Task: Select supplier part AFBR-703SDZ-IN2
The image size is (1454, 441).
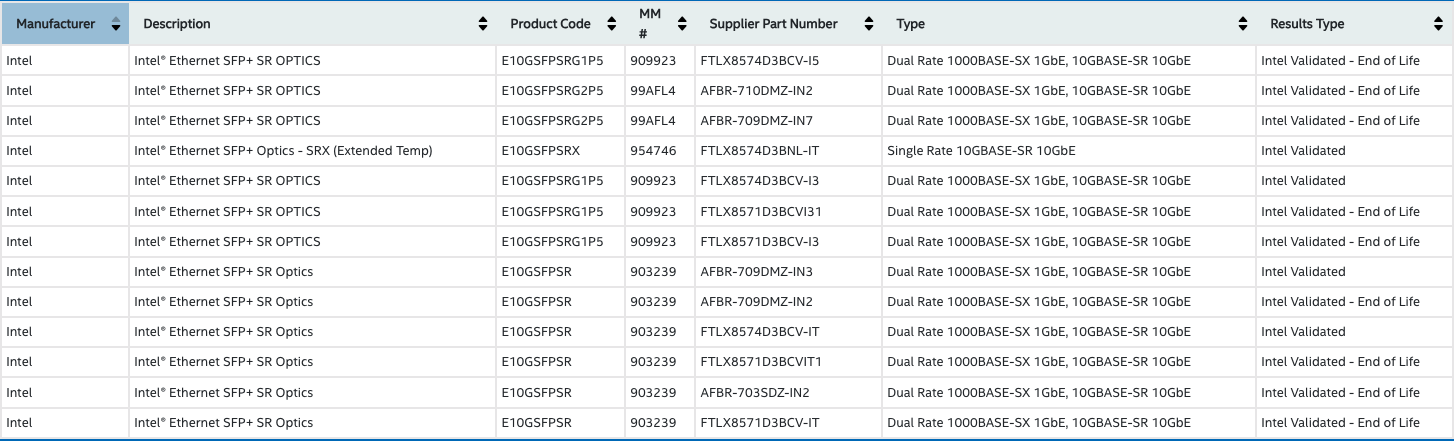Action: coord(754,392)
